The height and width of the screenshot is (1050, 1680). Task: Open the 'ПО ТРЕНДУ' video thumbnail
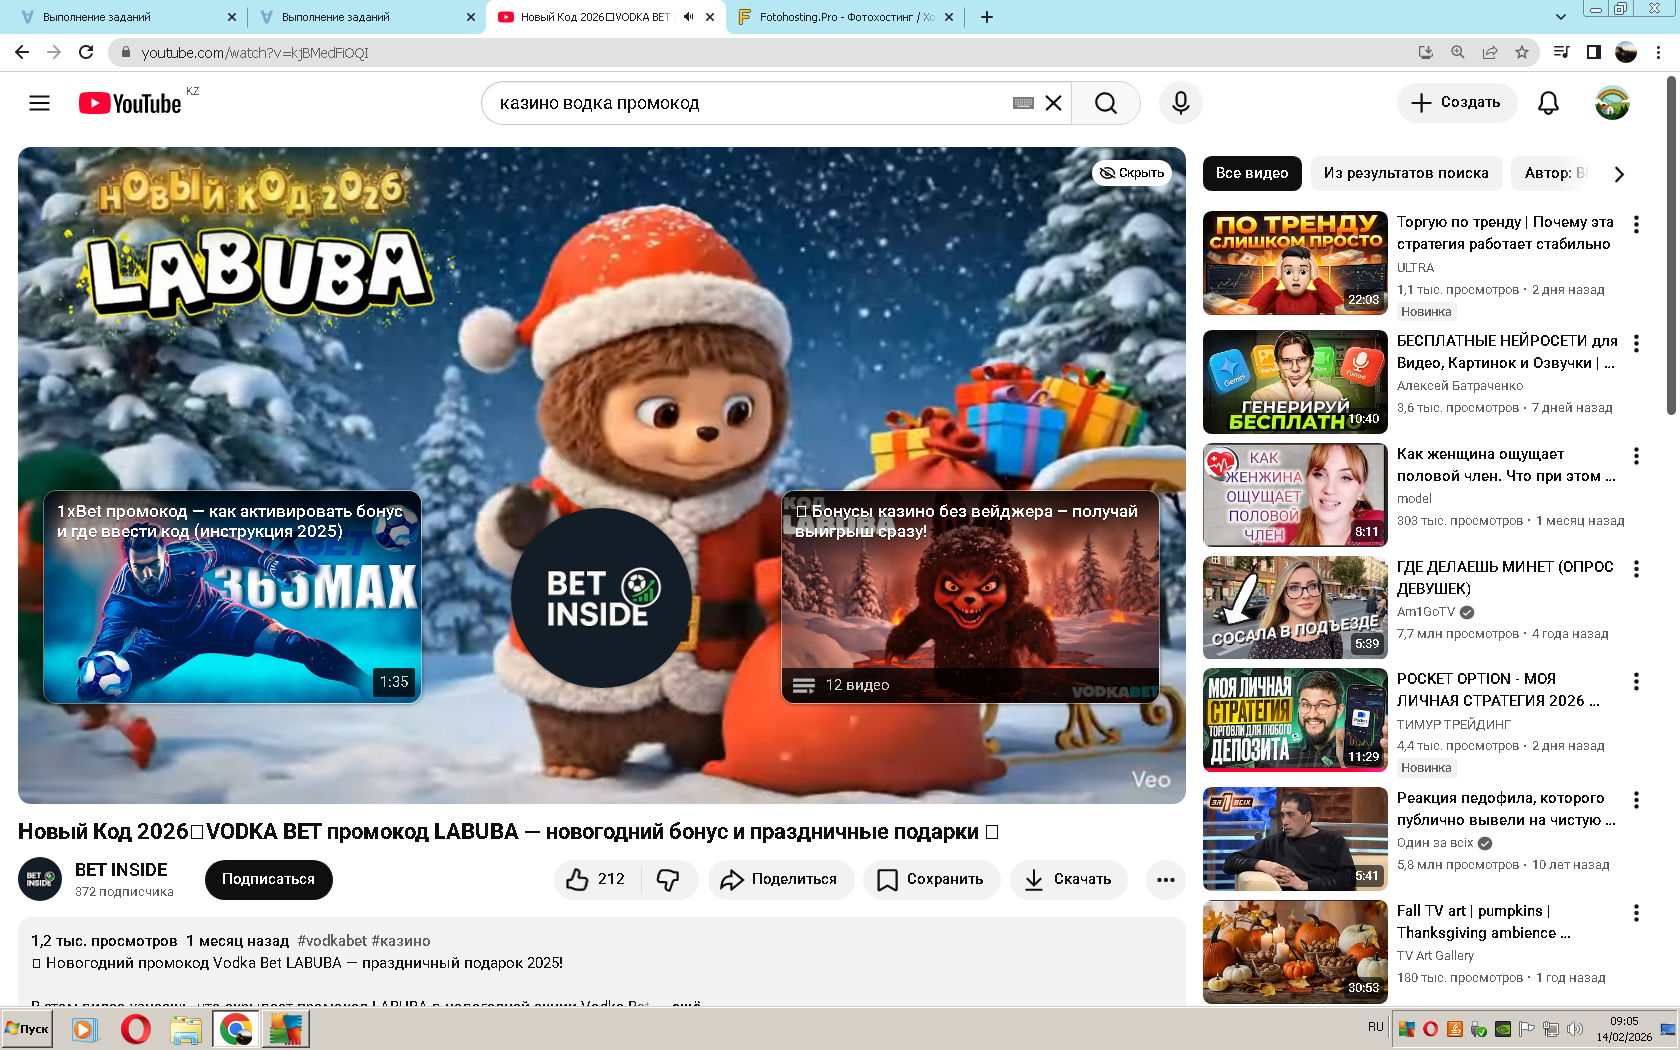pyautogui.click(x=1295, y=263)
